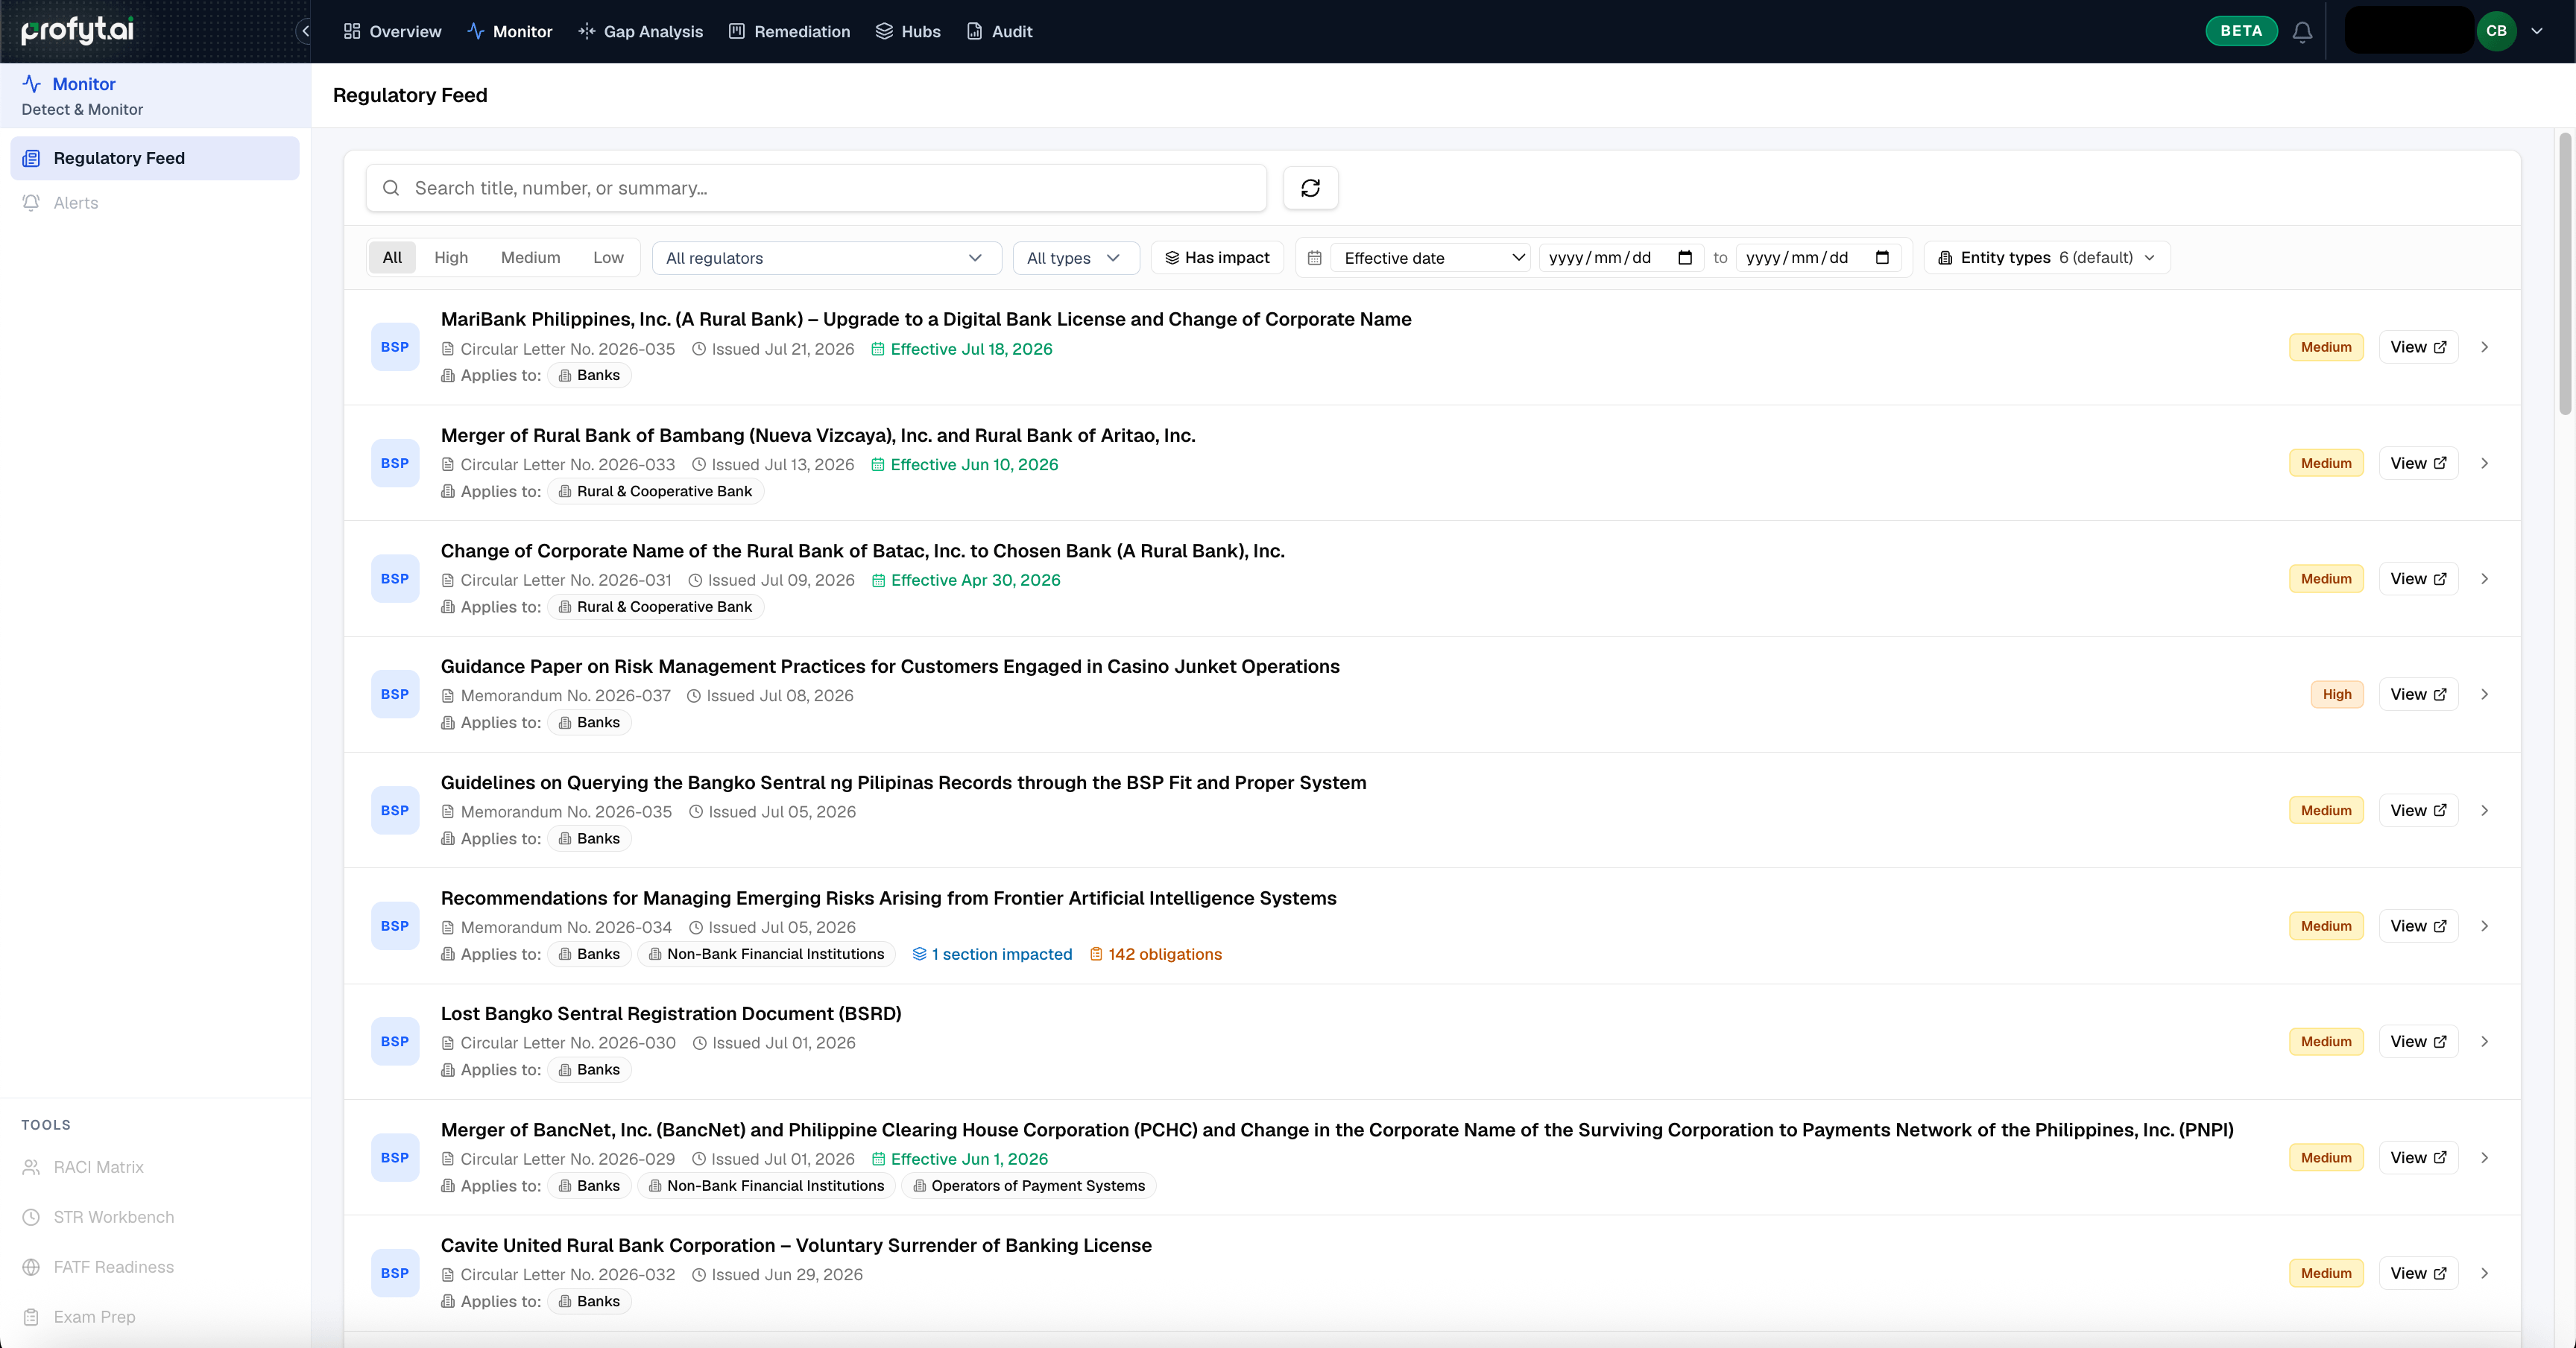Open the start date calendar picker icon
The width and height of the screenshot is (2576, 1348).
click(1685, 258)
